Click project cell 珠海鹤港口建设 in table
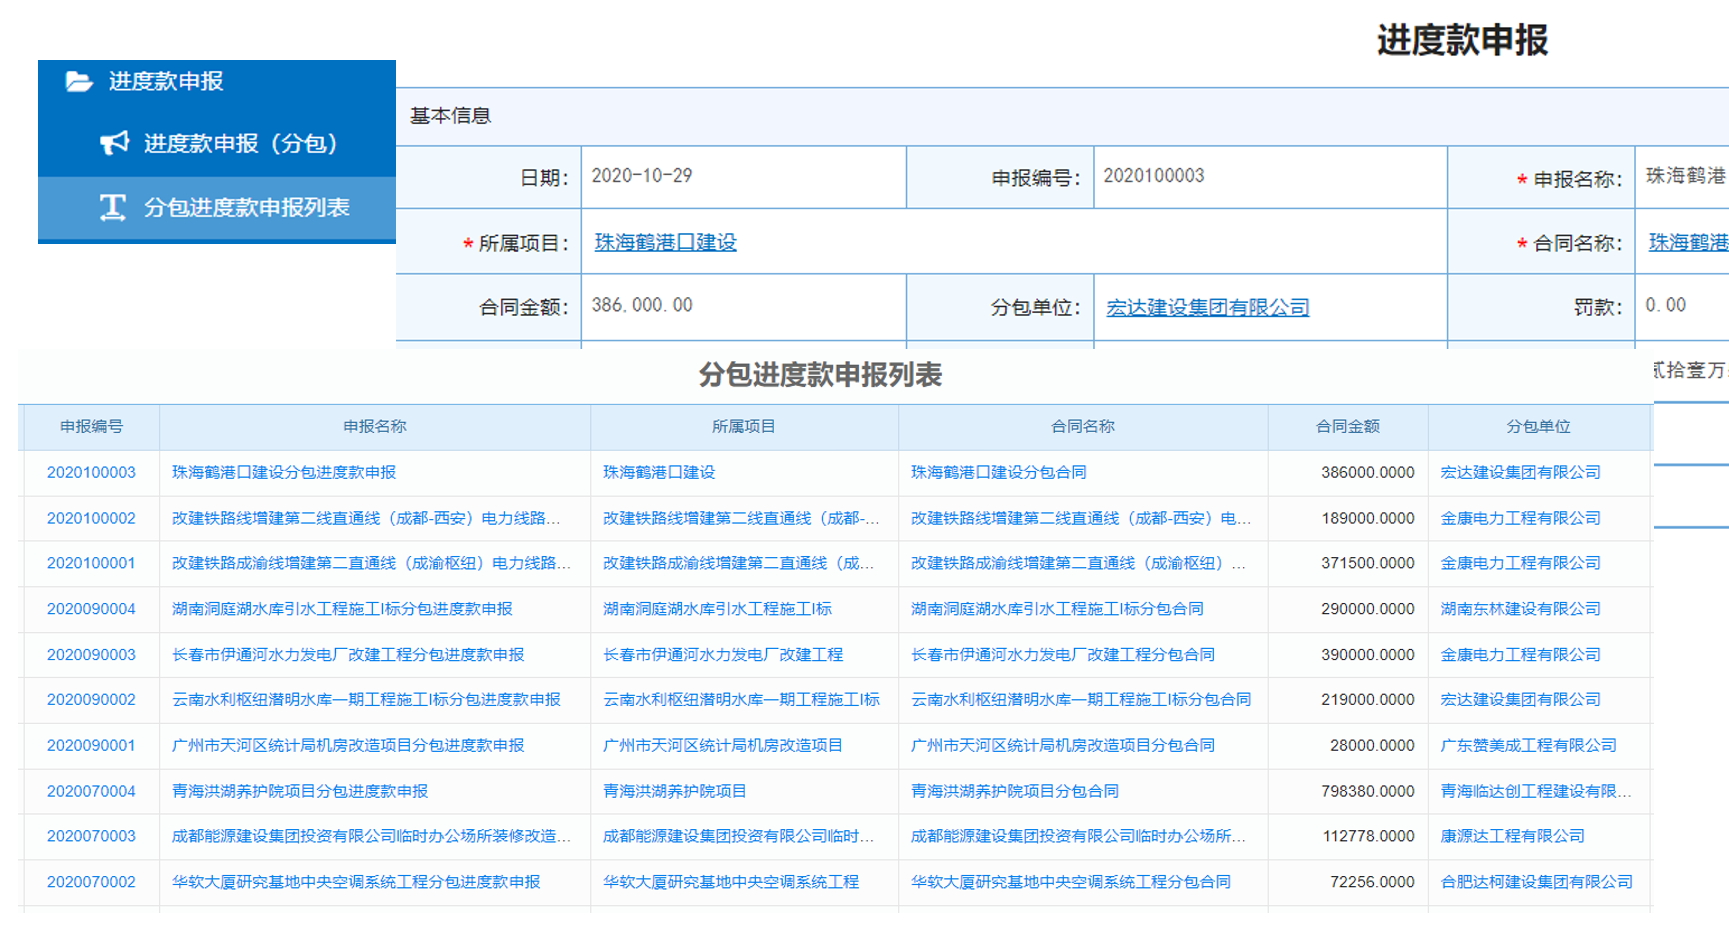This screenshot has width=1729, height=946. tap(659, 473)
